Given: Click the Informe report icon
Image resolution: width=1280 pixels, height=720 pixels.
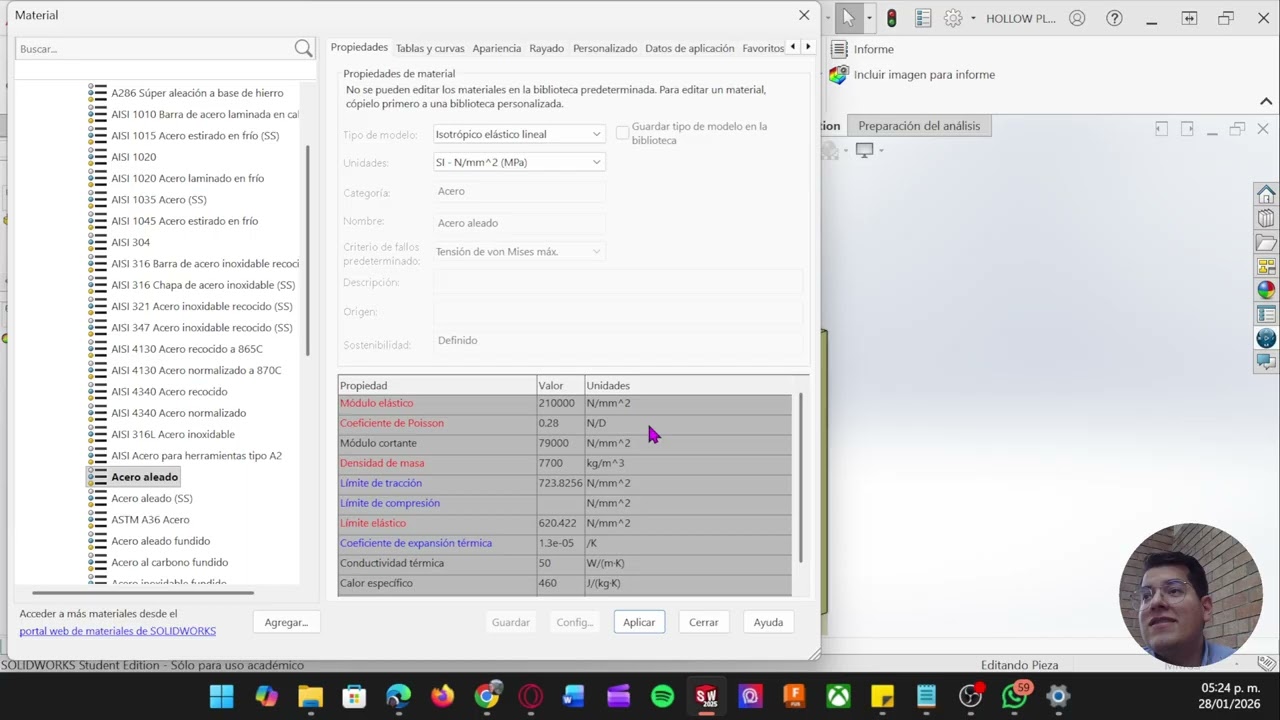Looking at the screenshot, I should pos(840,49).
